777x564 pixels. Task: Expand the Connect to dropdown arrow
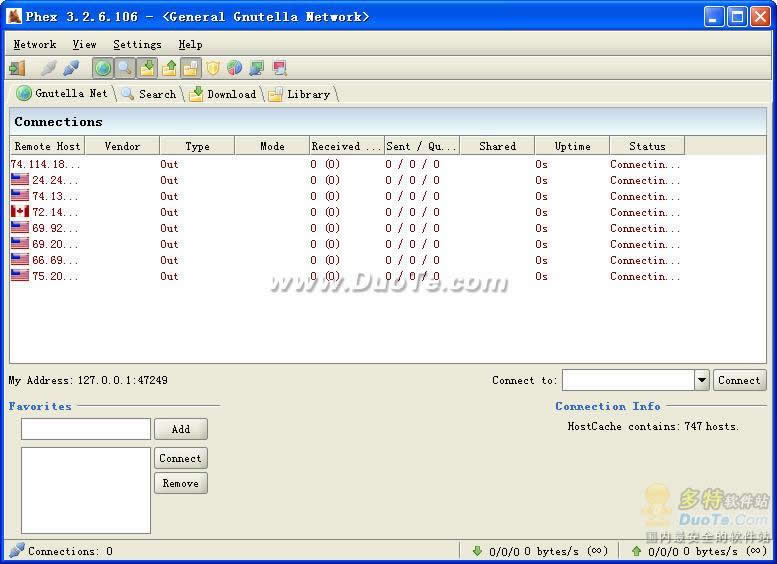(702, 380)
